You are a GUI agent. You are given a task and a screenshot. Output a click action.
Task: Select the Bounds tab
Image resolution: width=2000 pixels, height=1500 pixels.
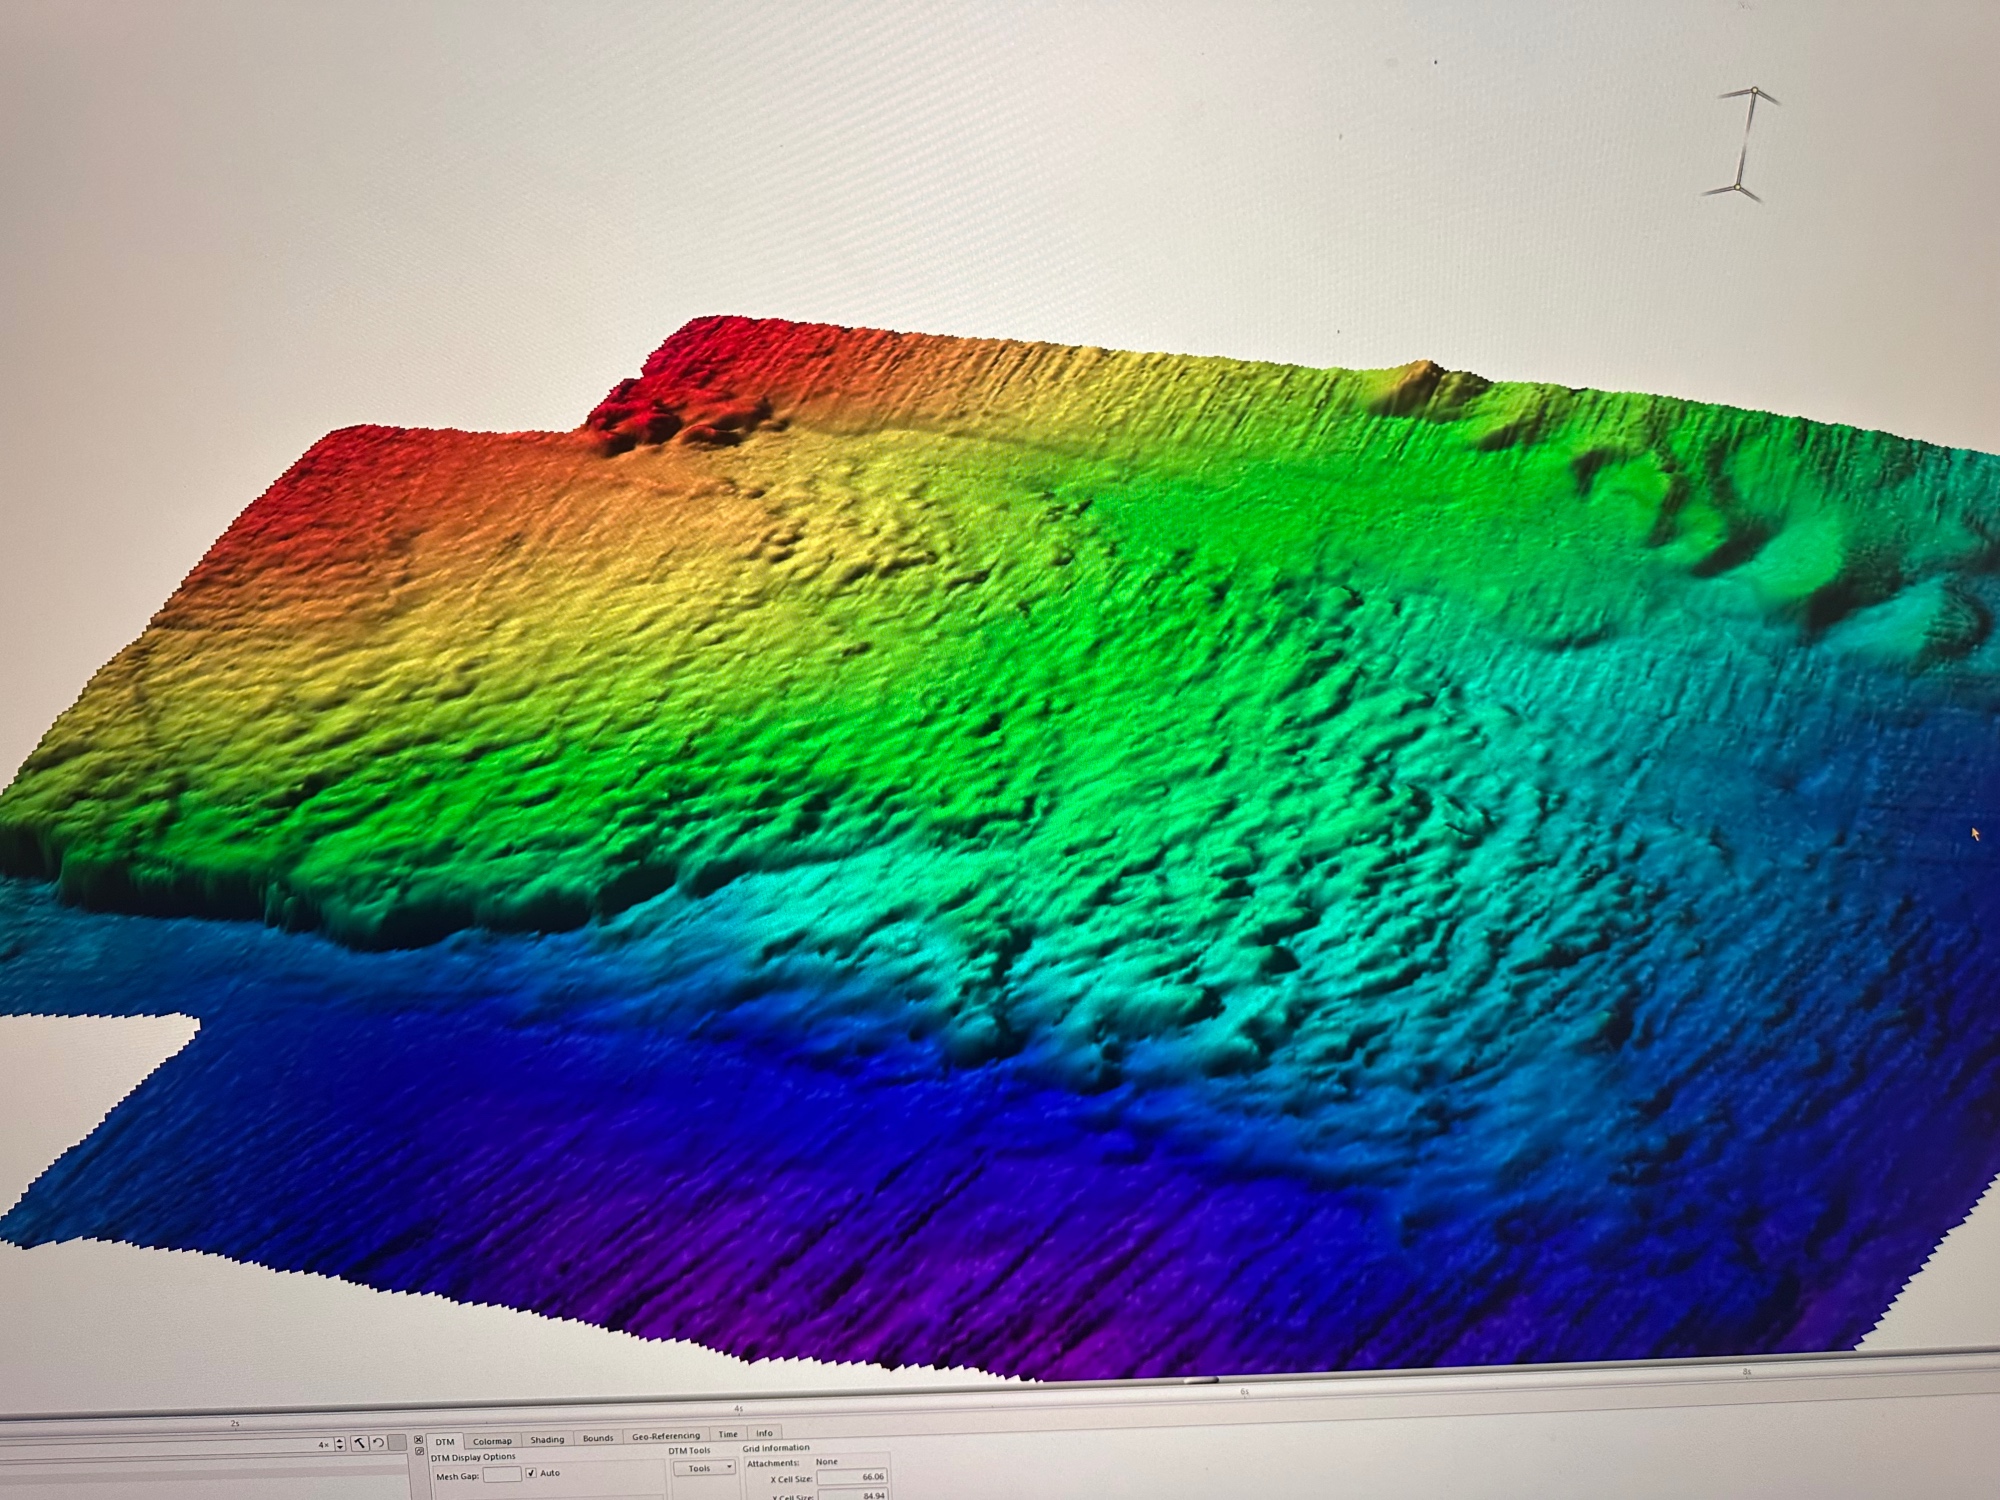click(x=598, y=1438)
